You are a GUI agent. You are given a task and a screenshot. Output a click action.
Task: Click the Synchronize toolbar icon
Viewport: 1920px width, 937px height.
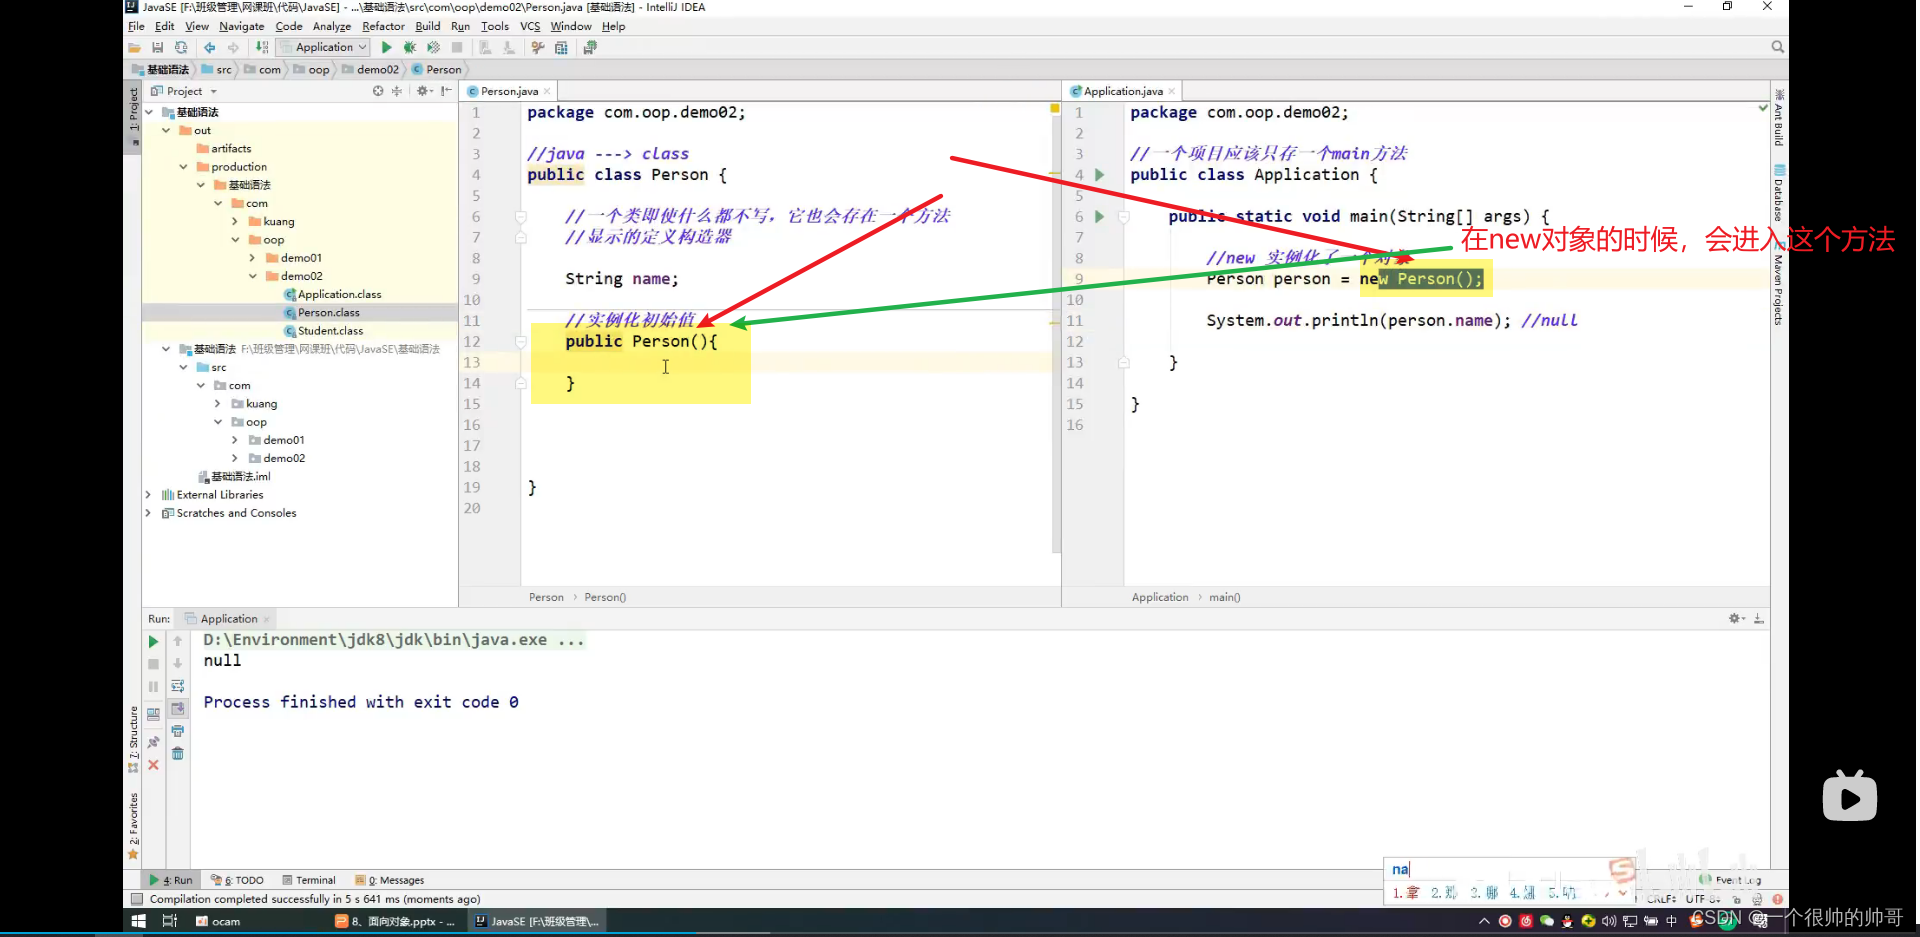[x=181, y=47]
